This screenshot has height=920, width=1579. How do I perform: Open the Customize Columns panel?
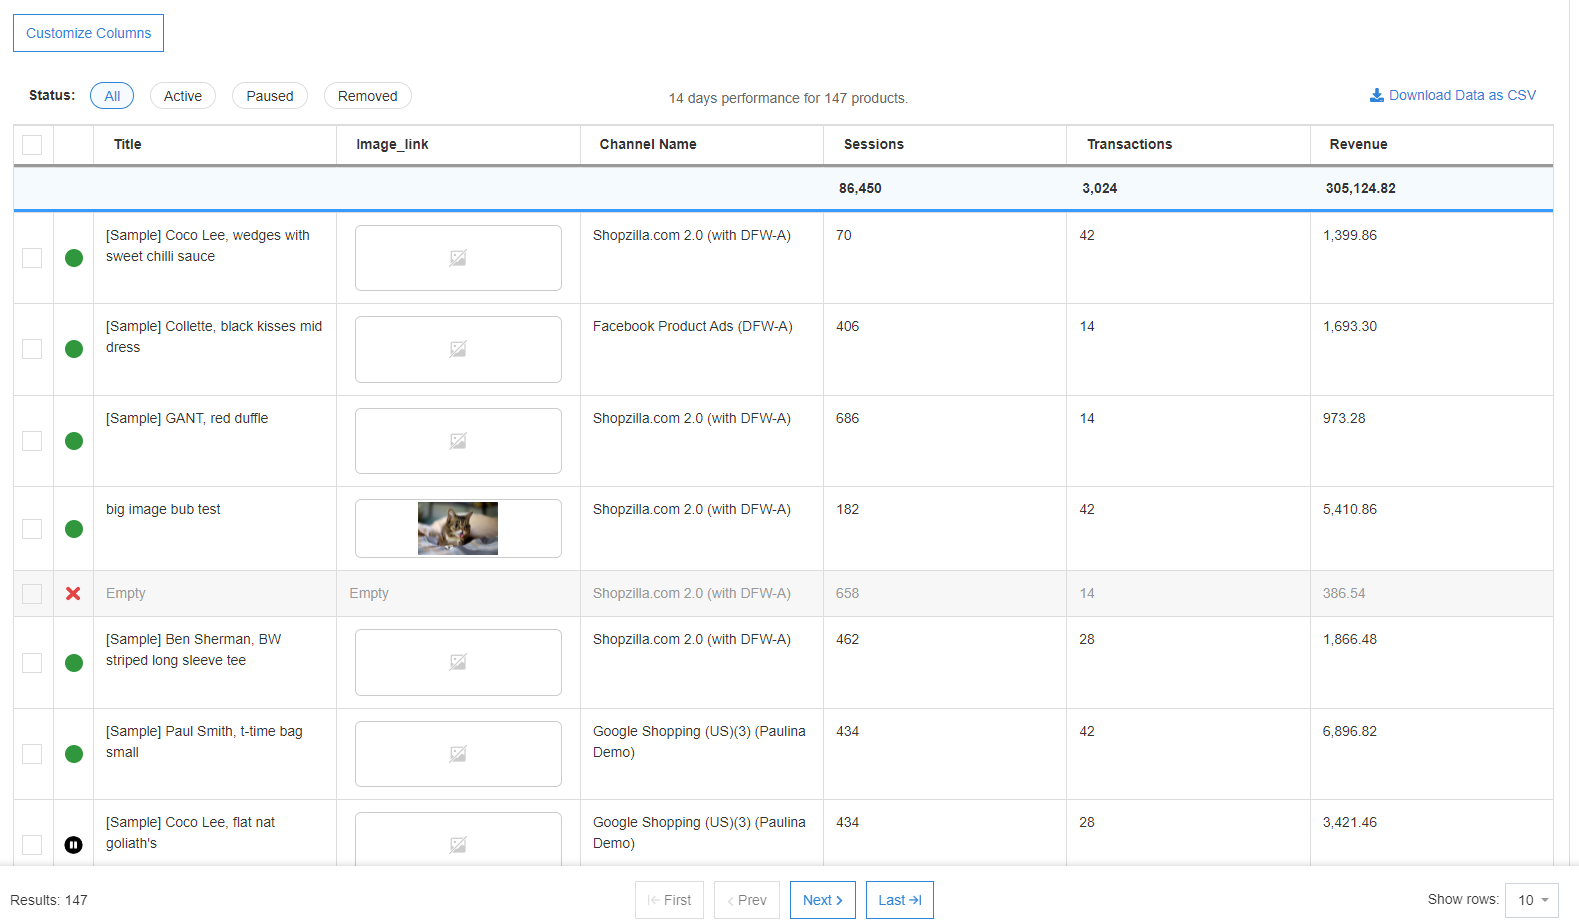click(x=88, y=33)
